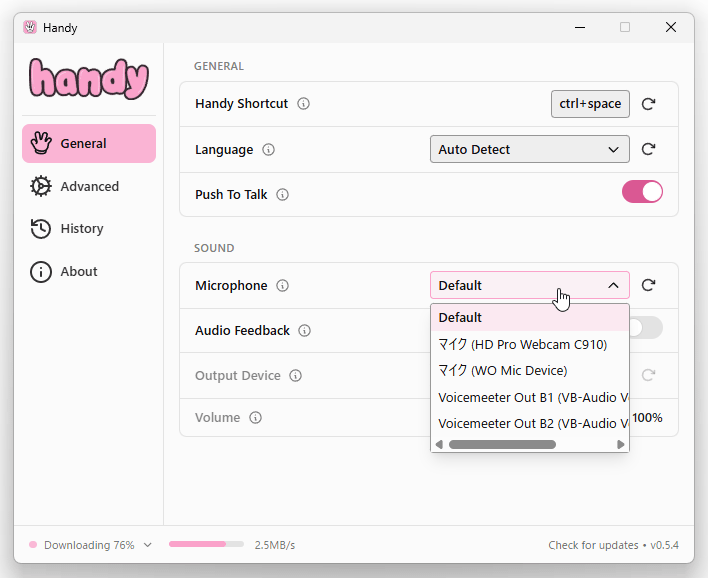708x578 pixels.
Task: Show info for Microphone setting
Action: [x=283, y=286]
